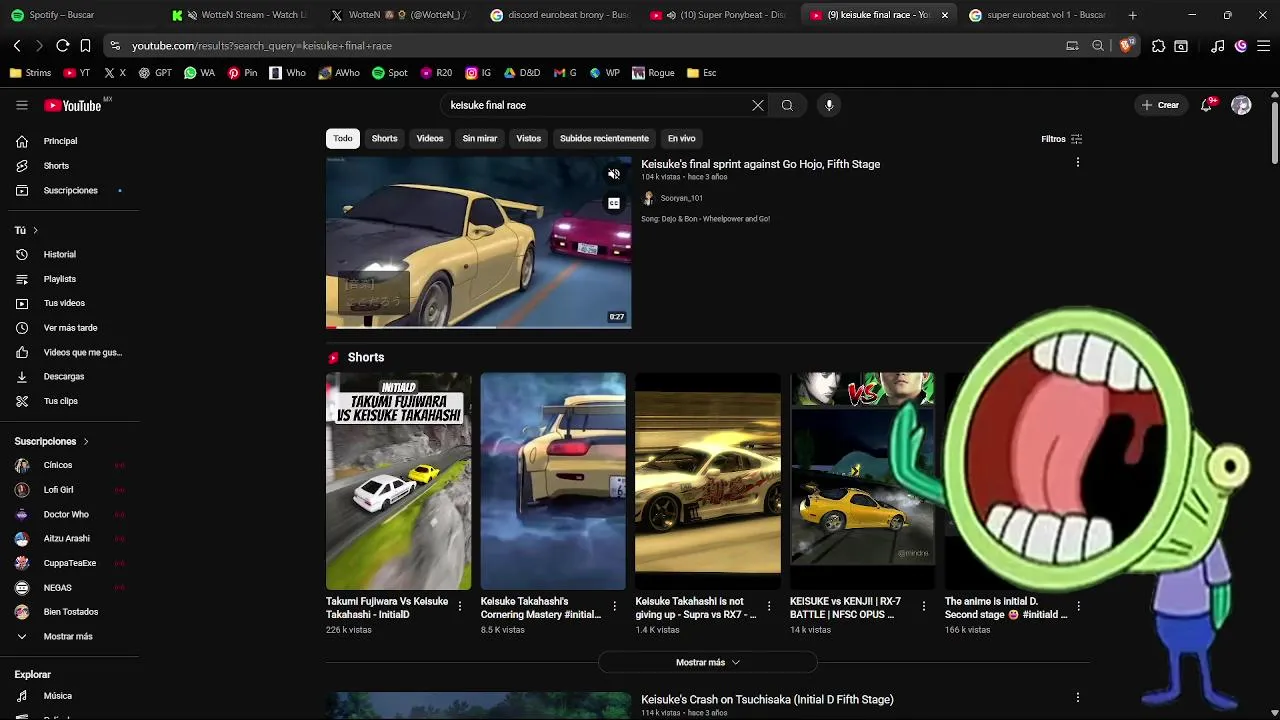Open Brave Shields icon
The image size is (1280, 720).
click(1127, 45)
